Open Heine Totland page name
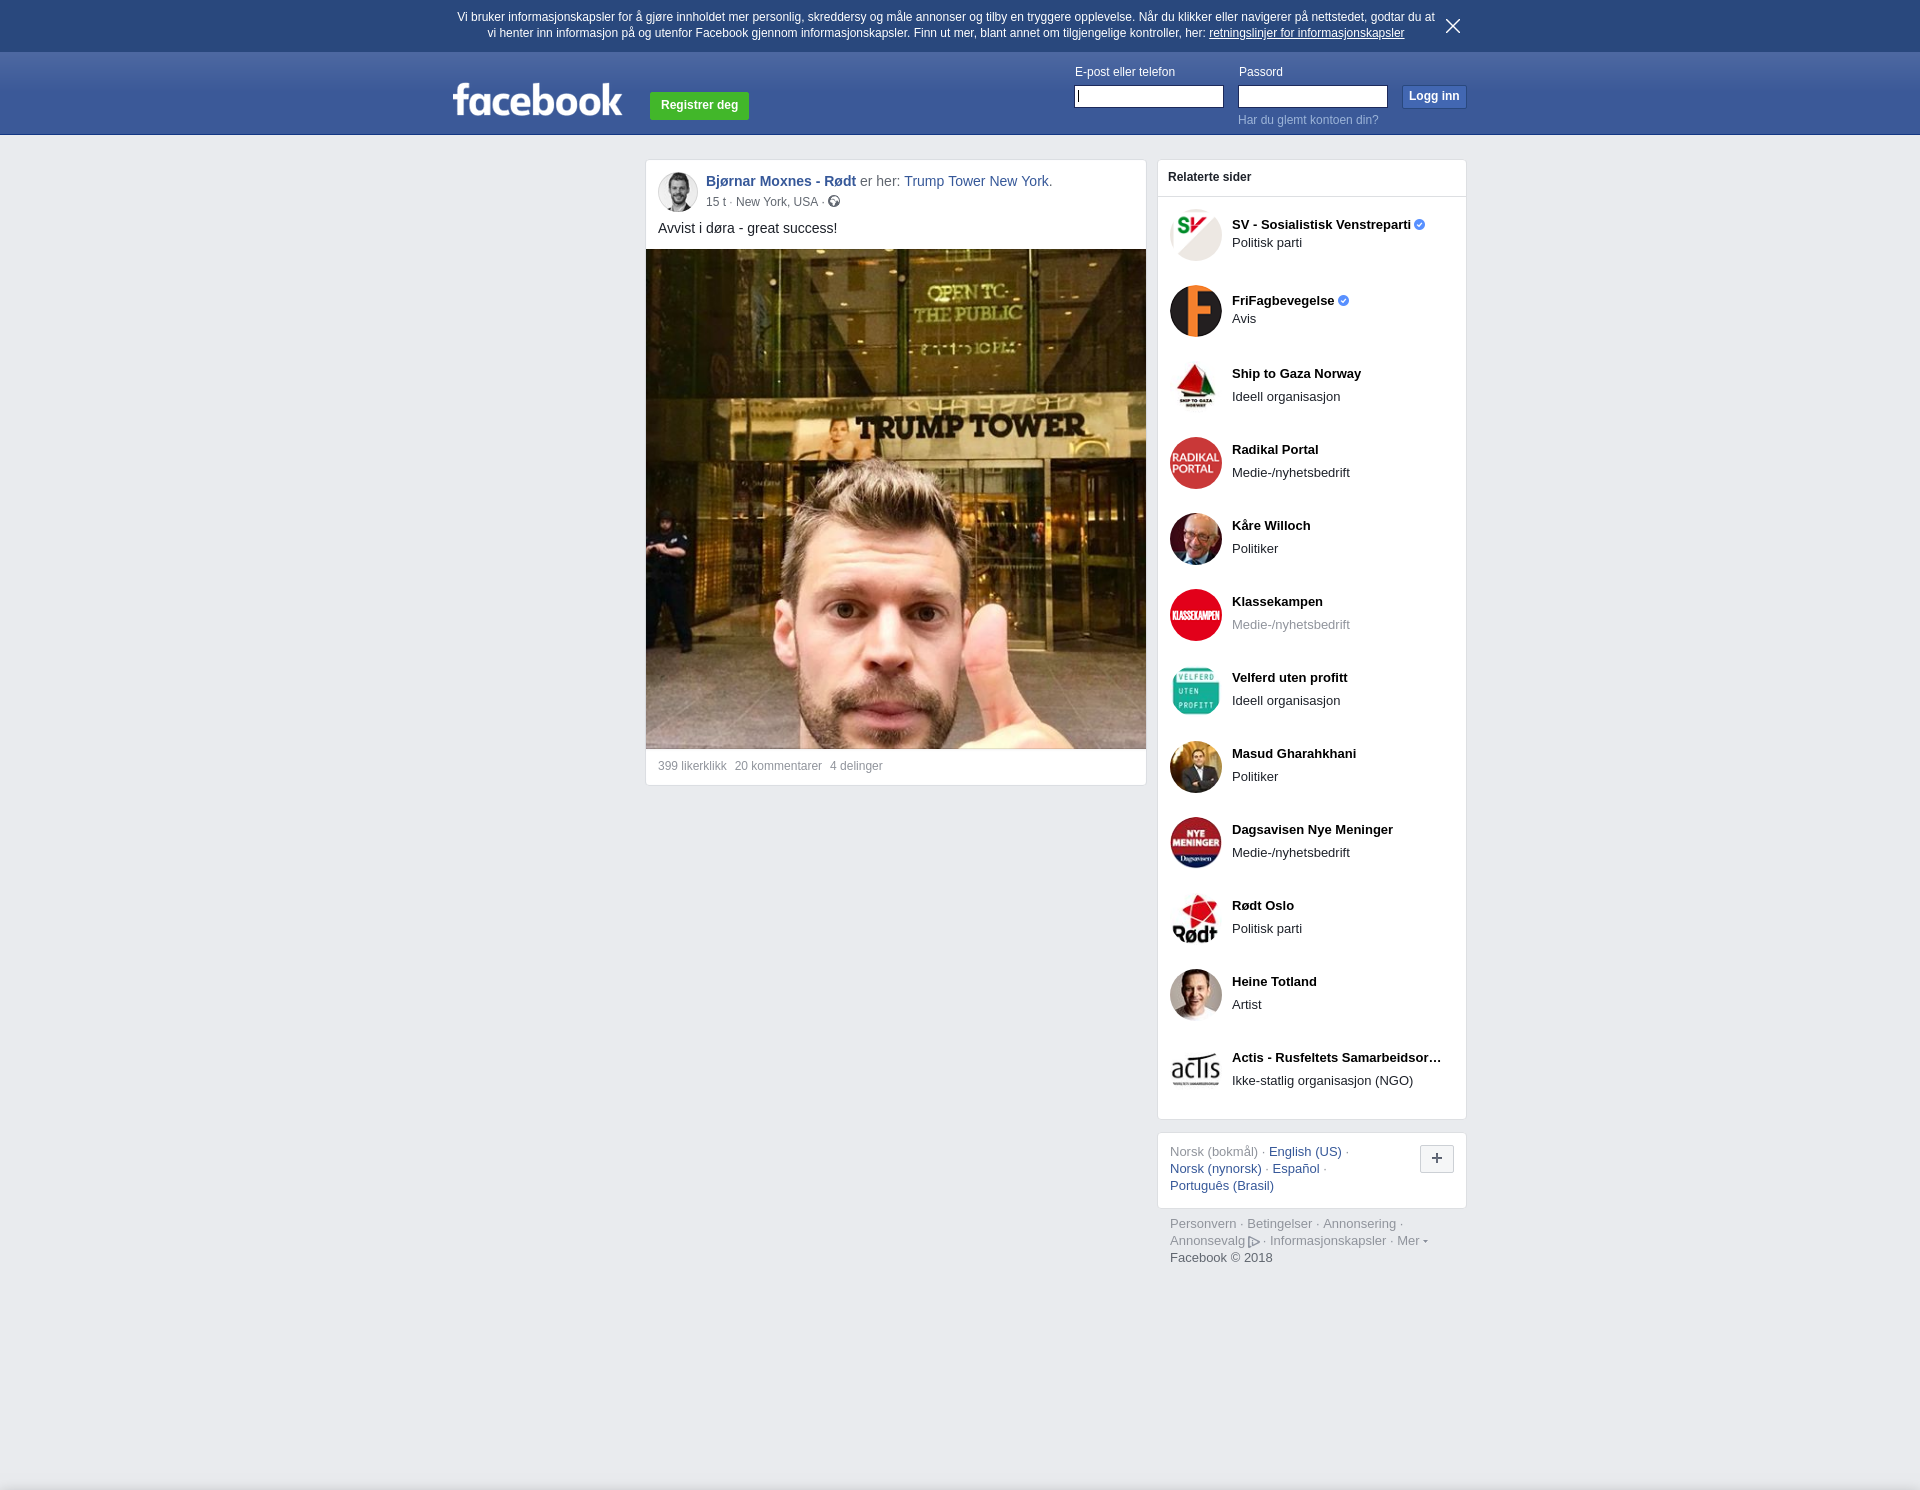 tap(1274, 982)
